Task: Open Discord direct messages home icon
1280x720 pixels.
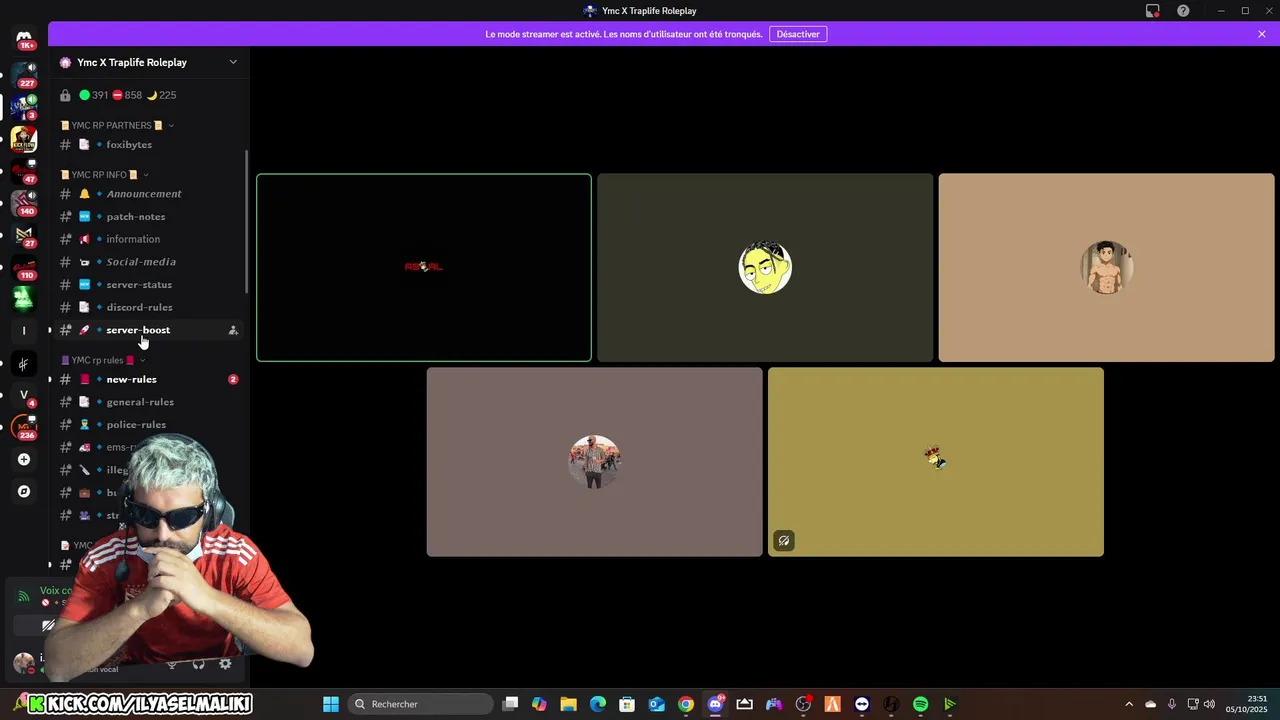Action: point(24,38)
